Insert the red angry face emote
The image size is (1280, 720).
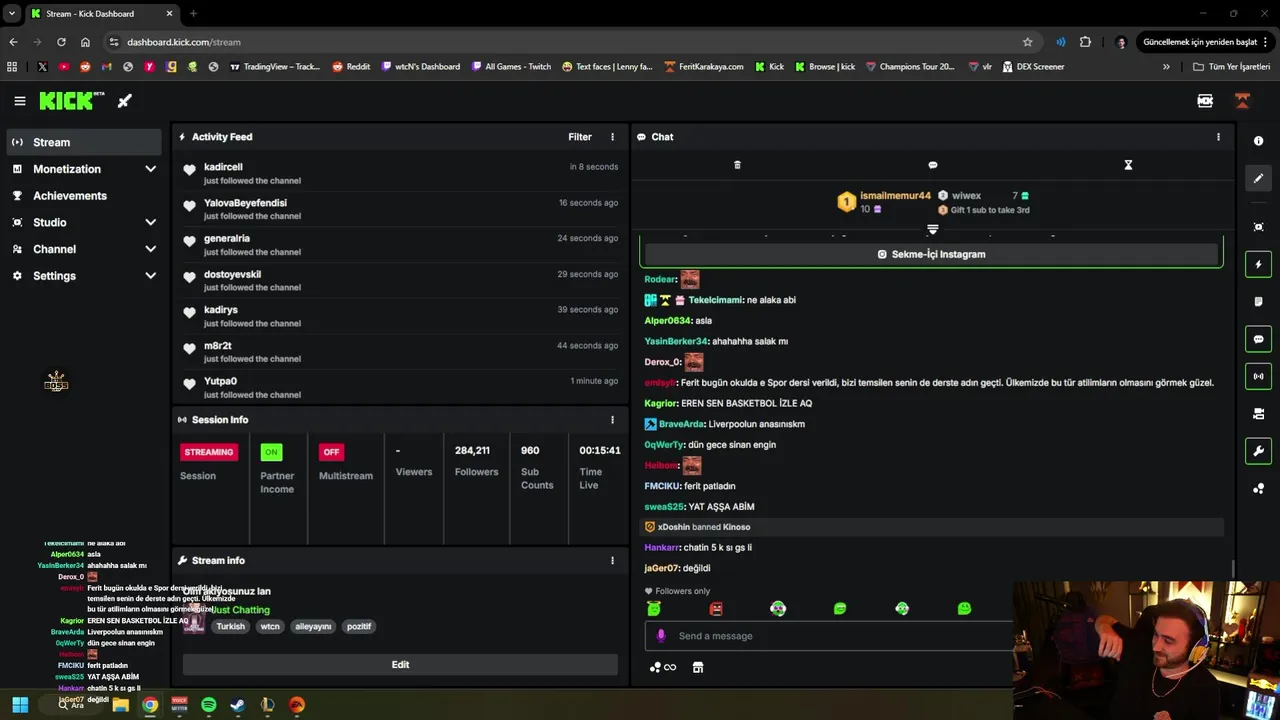pos(716,608)
